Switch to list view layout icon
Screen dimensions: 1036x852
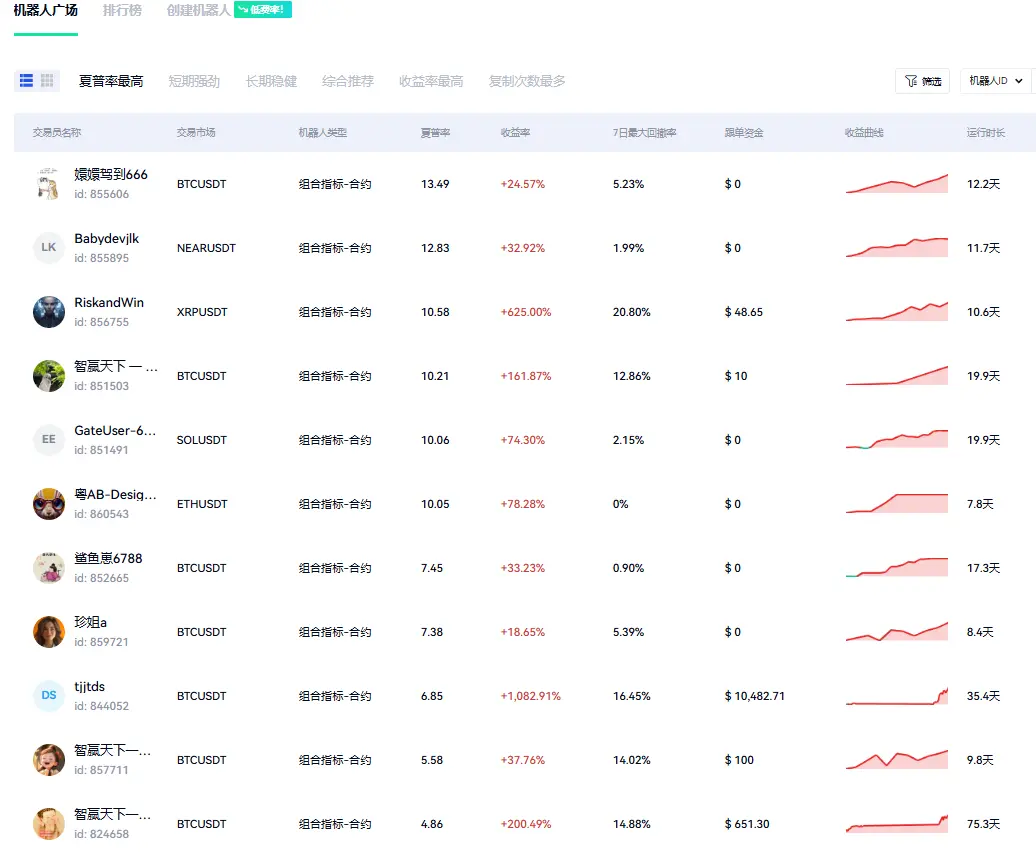[26, 81]
